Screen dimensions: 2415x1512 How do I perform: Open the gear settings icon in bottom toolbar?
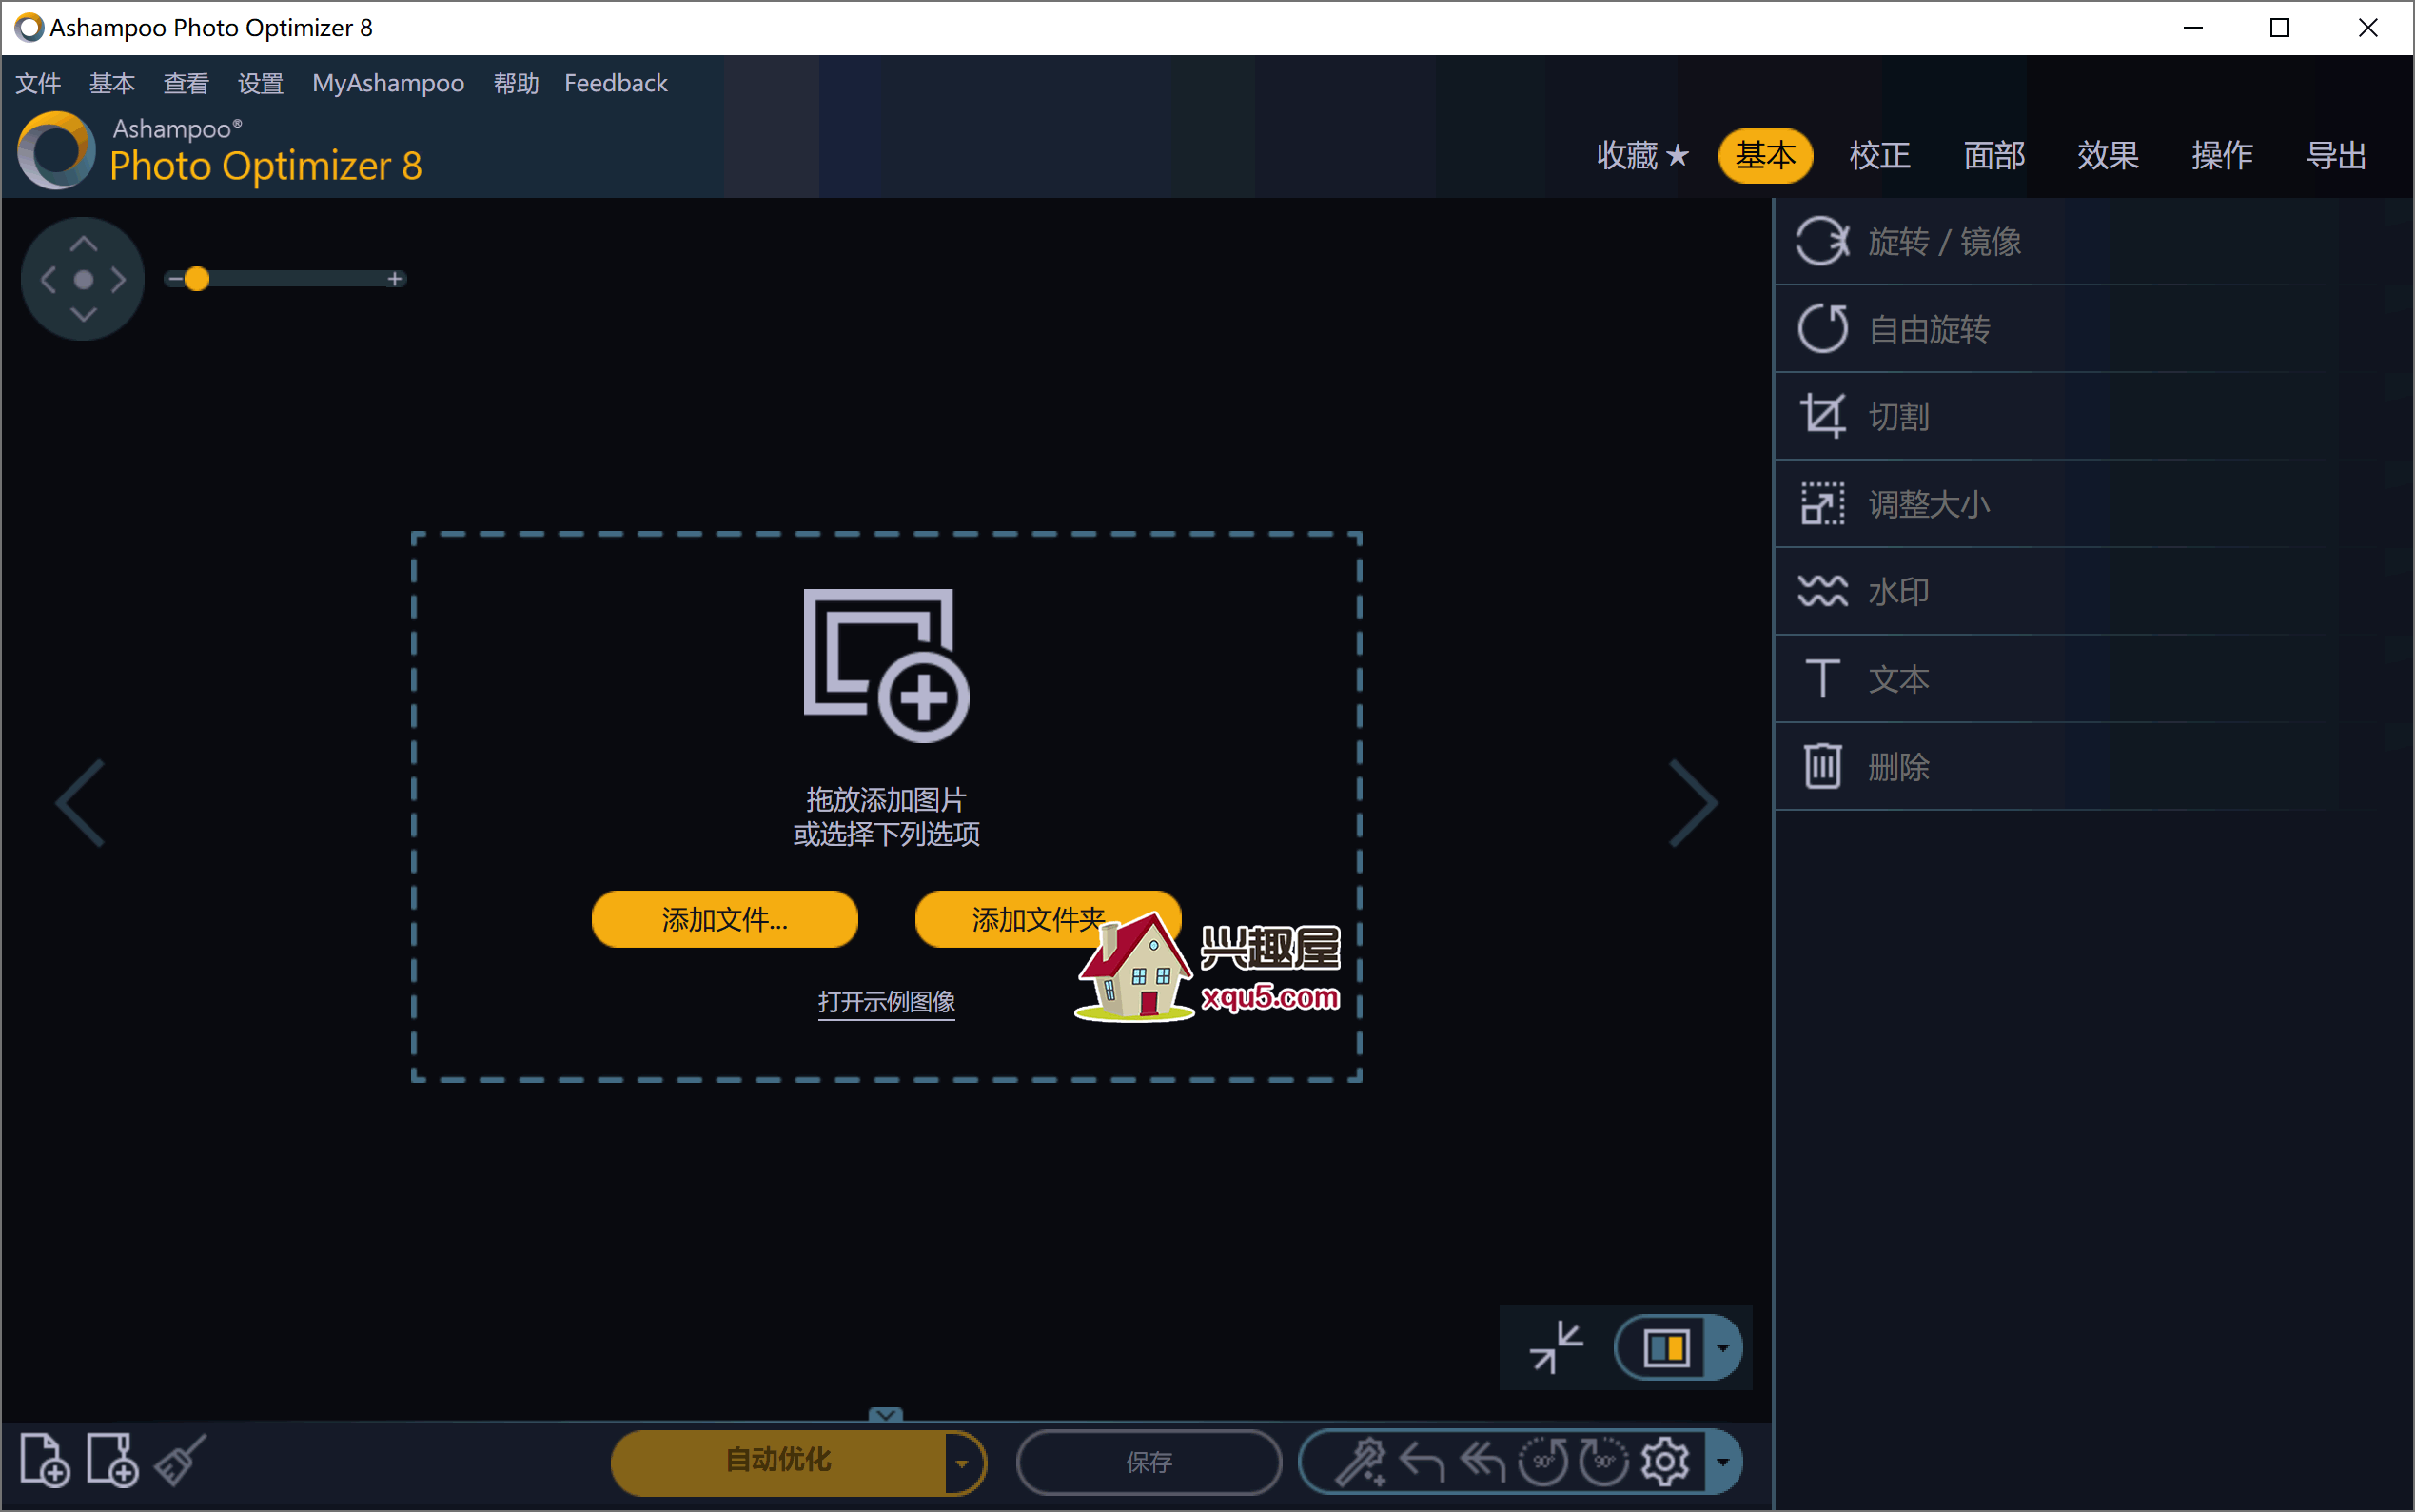point(1665,1462)
